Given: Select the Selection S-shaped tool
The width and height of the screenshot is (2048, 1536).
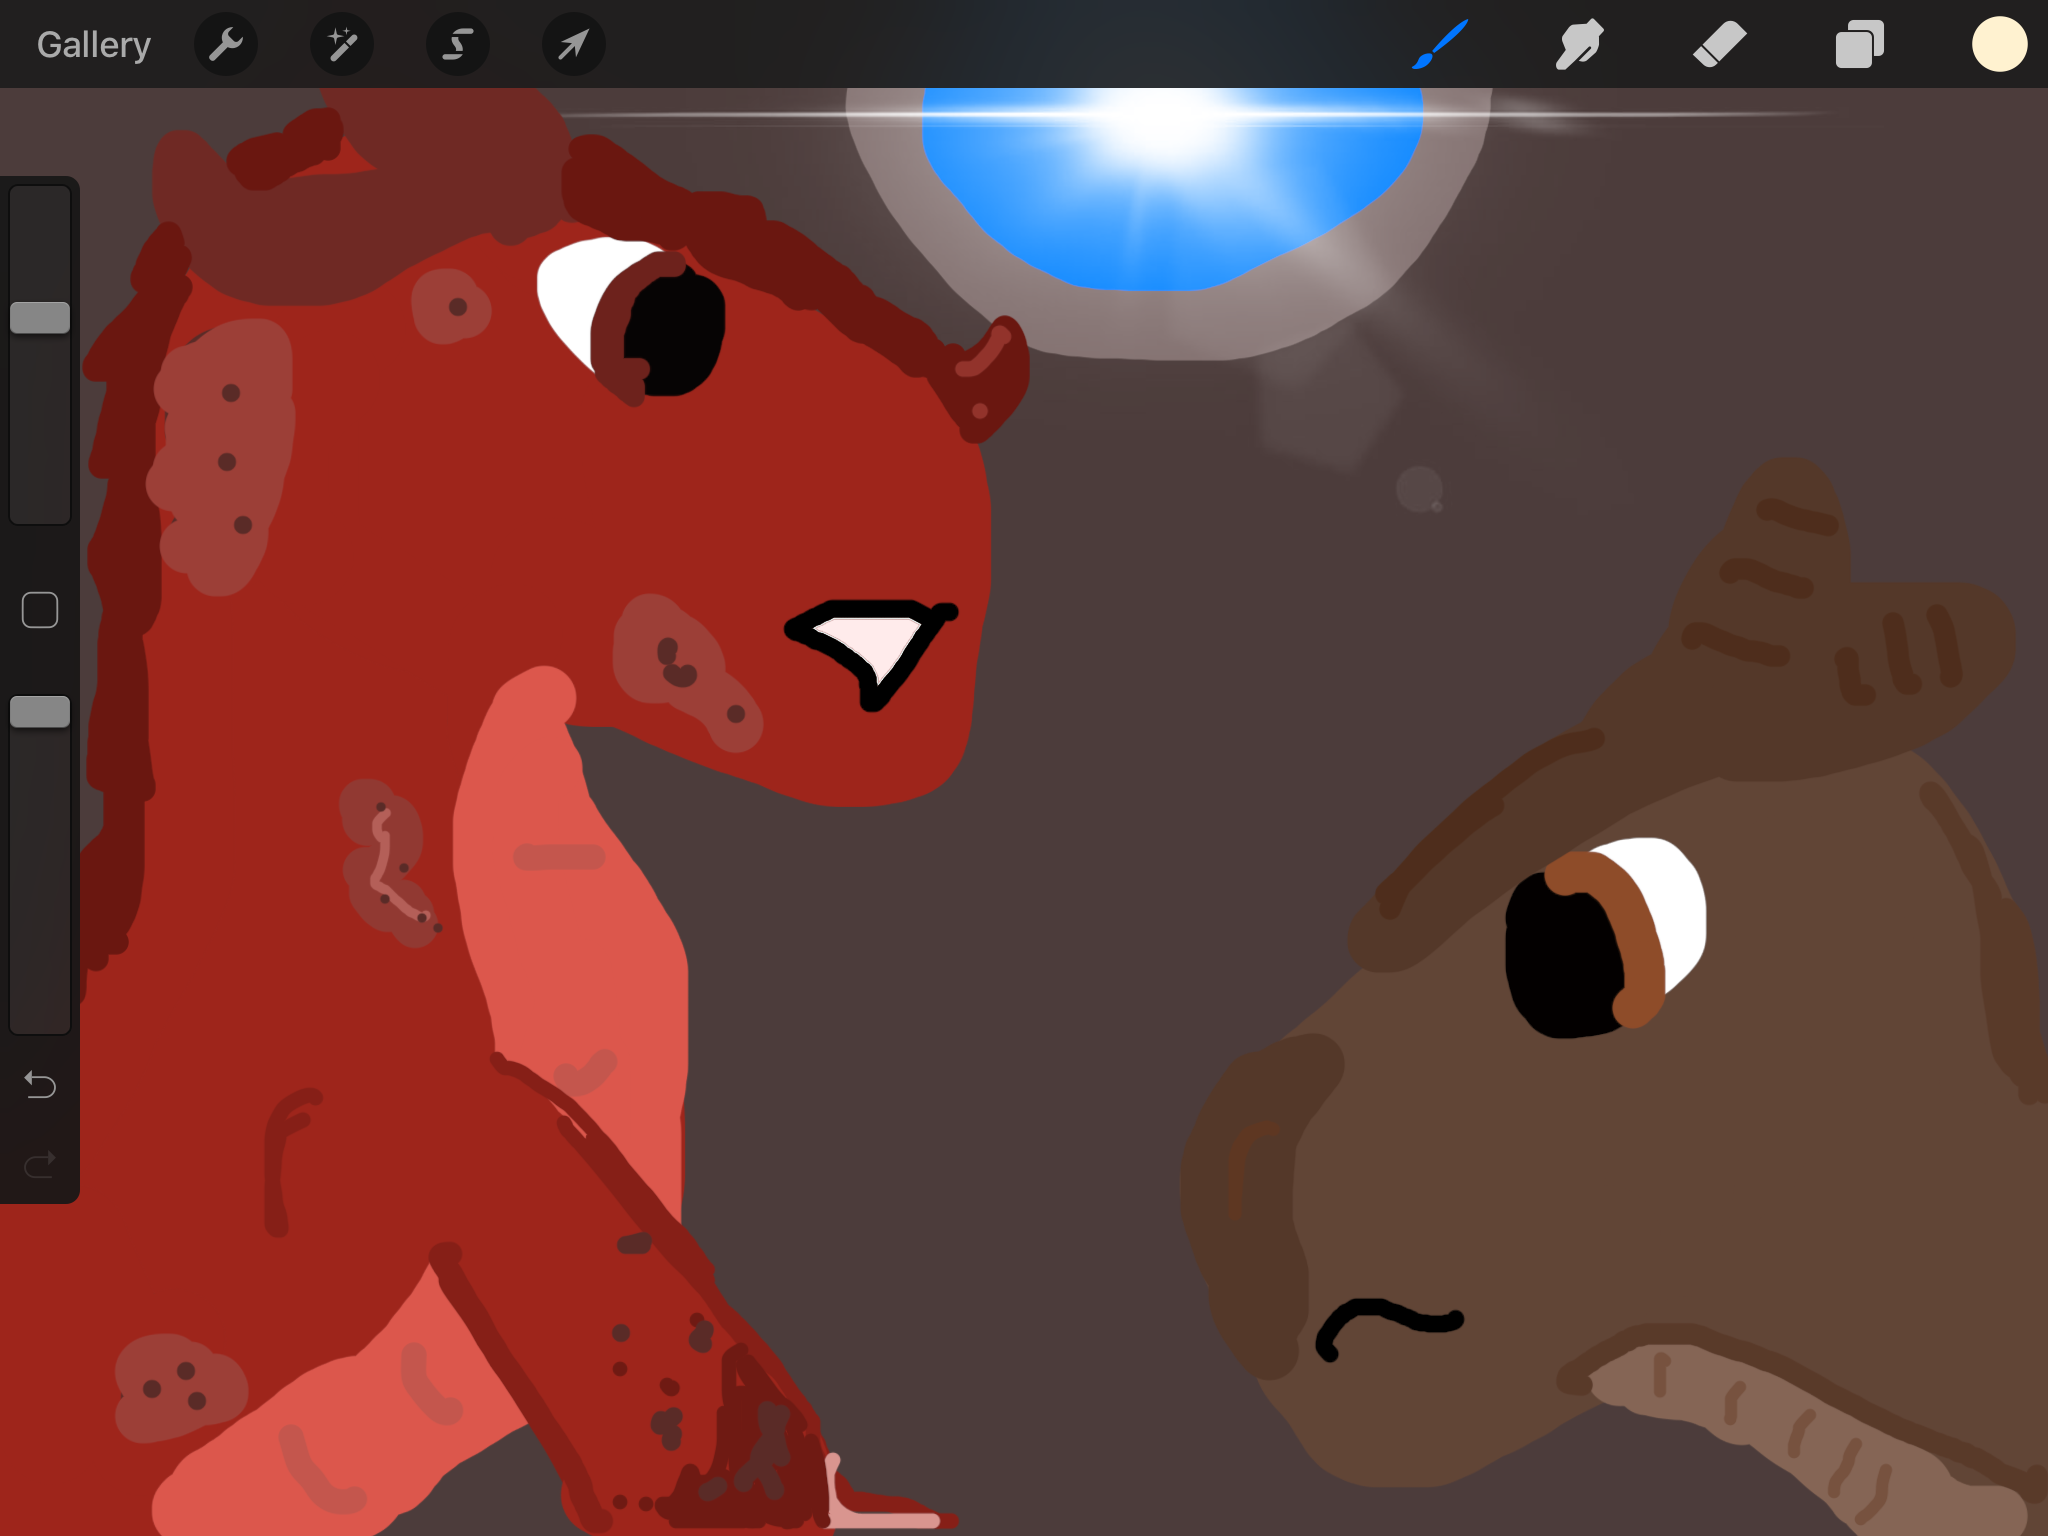Looking at the screenshot, I should (458, 45).
